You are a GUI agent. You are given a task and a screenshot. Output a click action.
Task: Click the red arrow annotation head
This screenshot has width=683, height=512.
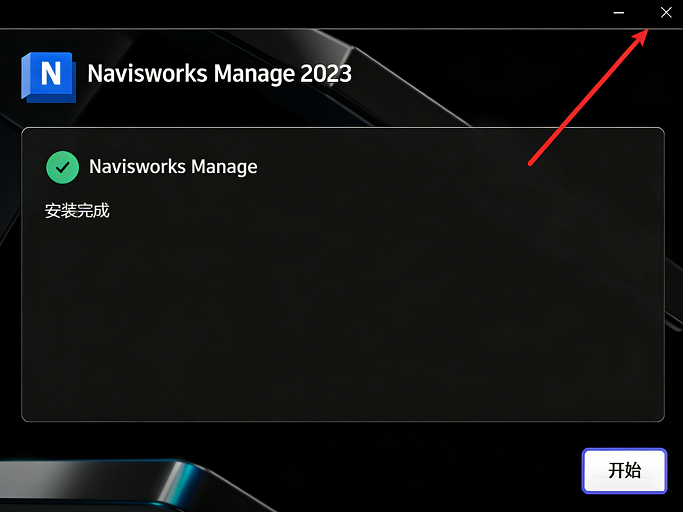[640, 37]
